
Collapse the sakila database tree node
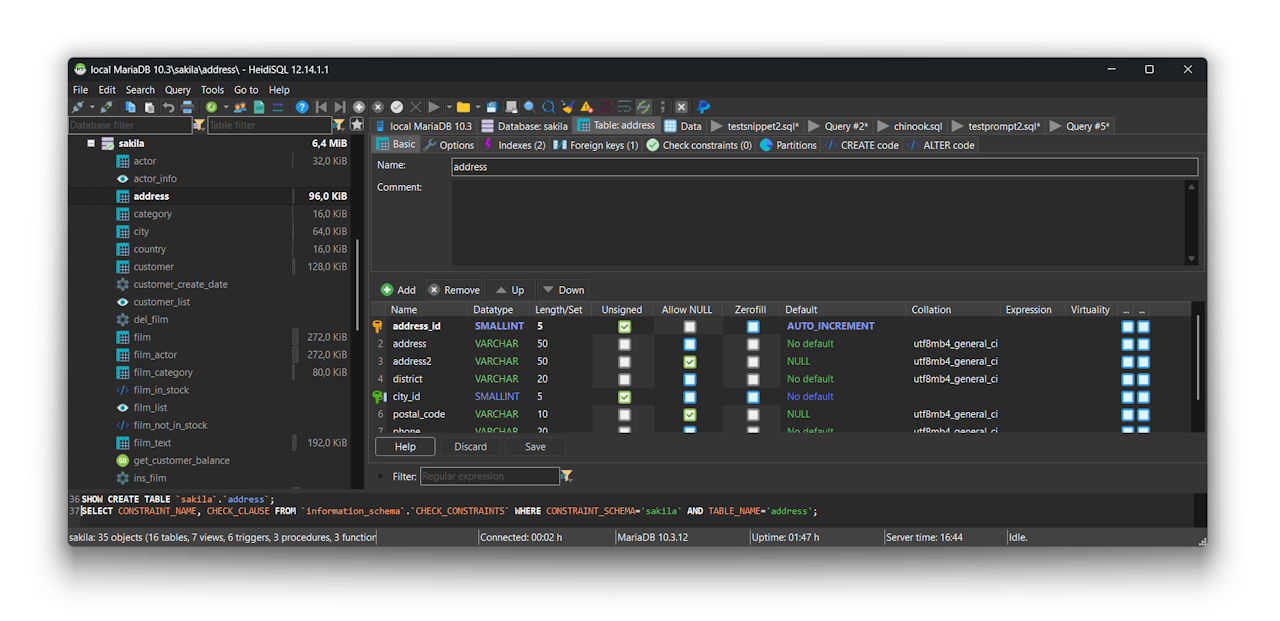[91, 143]
